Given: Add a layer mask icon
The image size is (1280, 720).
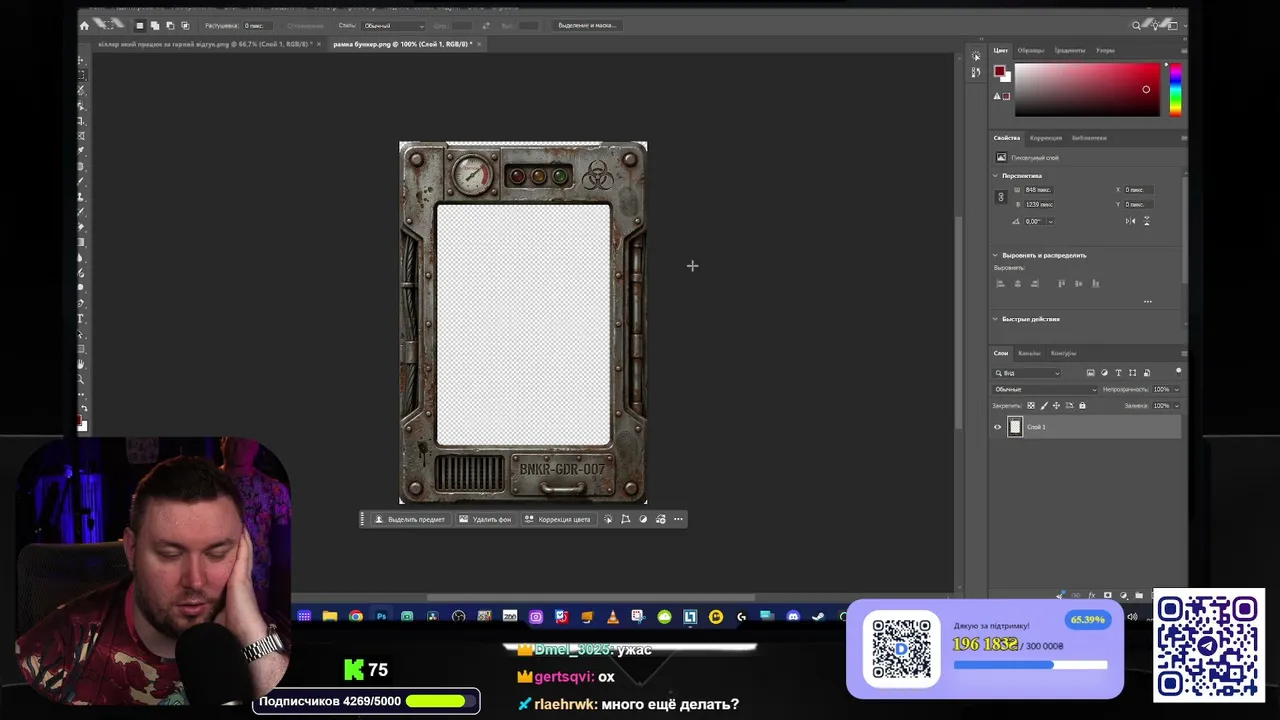Looking at the screenshot, I should point(1107,596).
